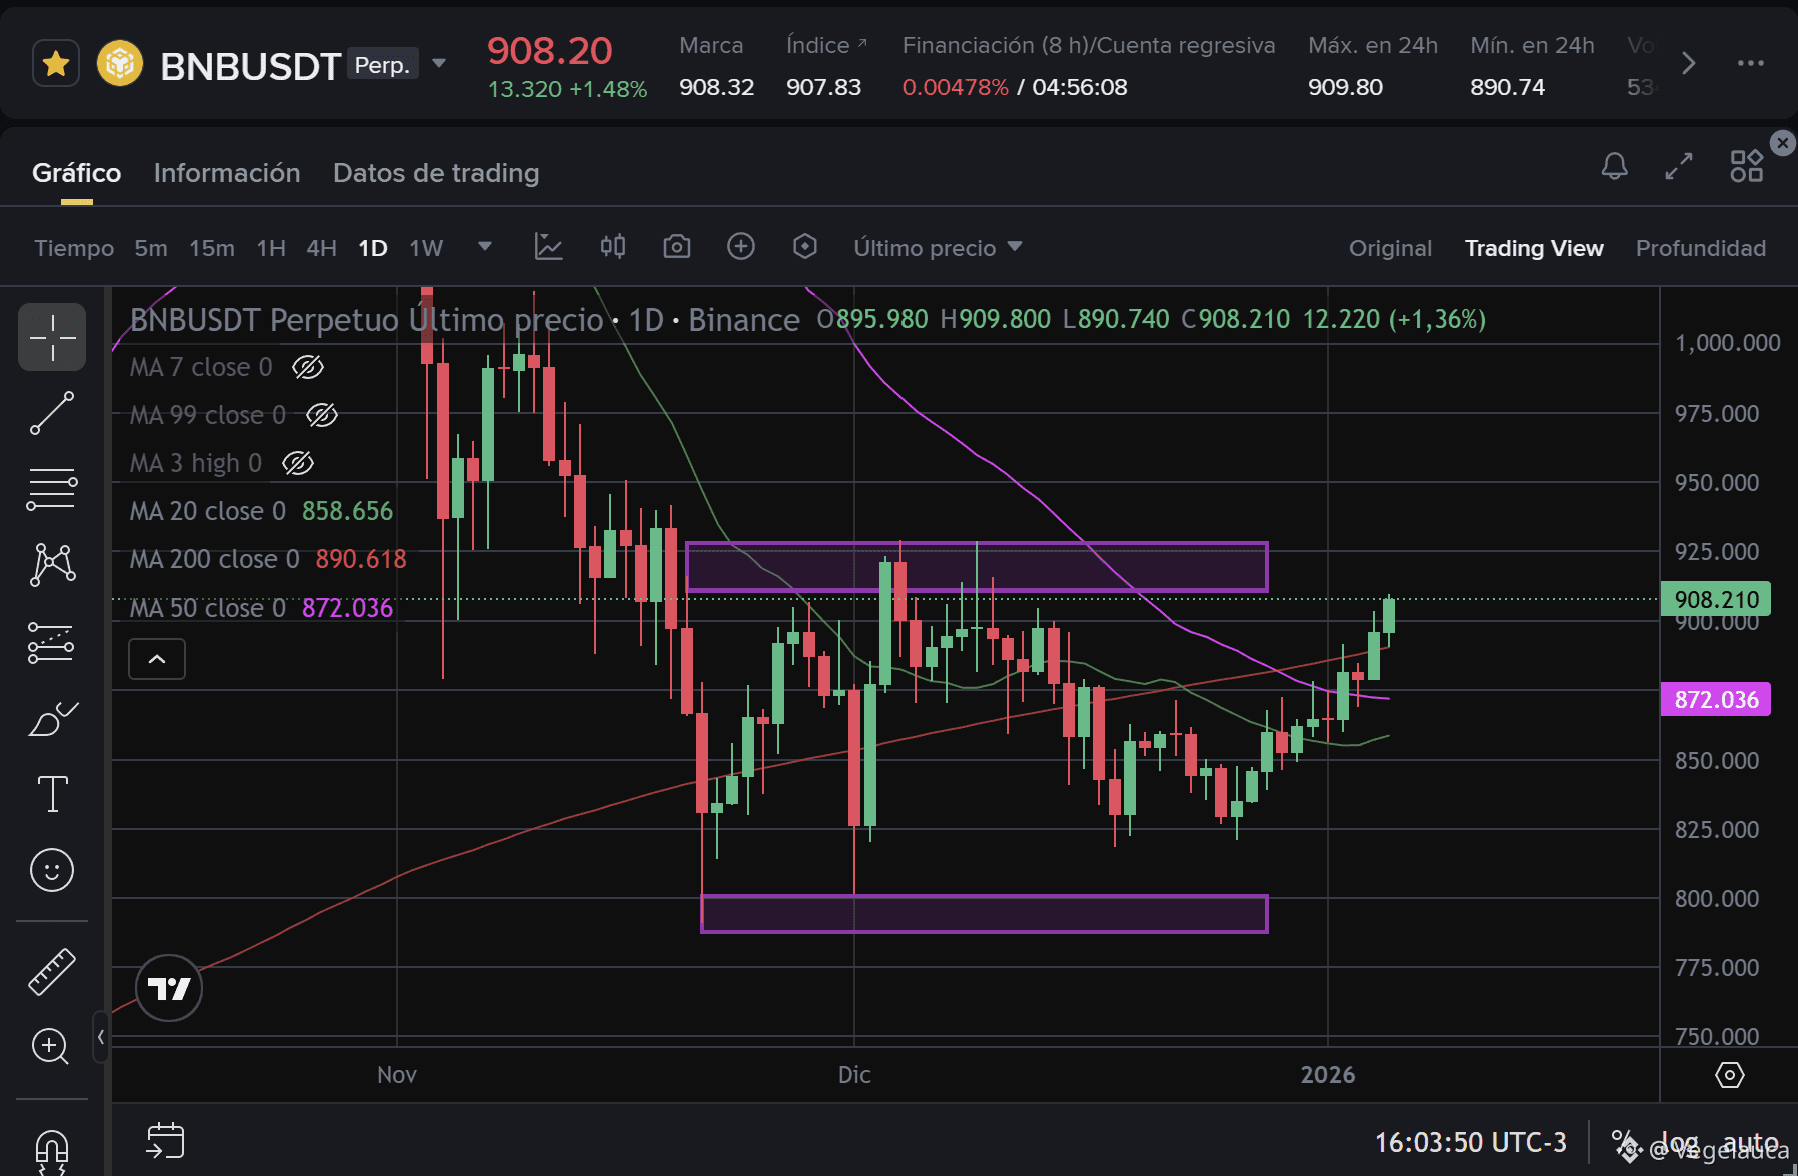The width and height of the screenshot is (1798, 1176).
Task: Open the Último precio dropdown
Action: tap(938, 248)
